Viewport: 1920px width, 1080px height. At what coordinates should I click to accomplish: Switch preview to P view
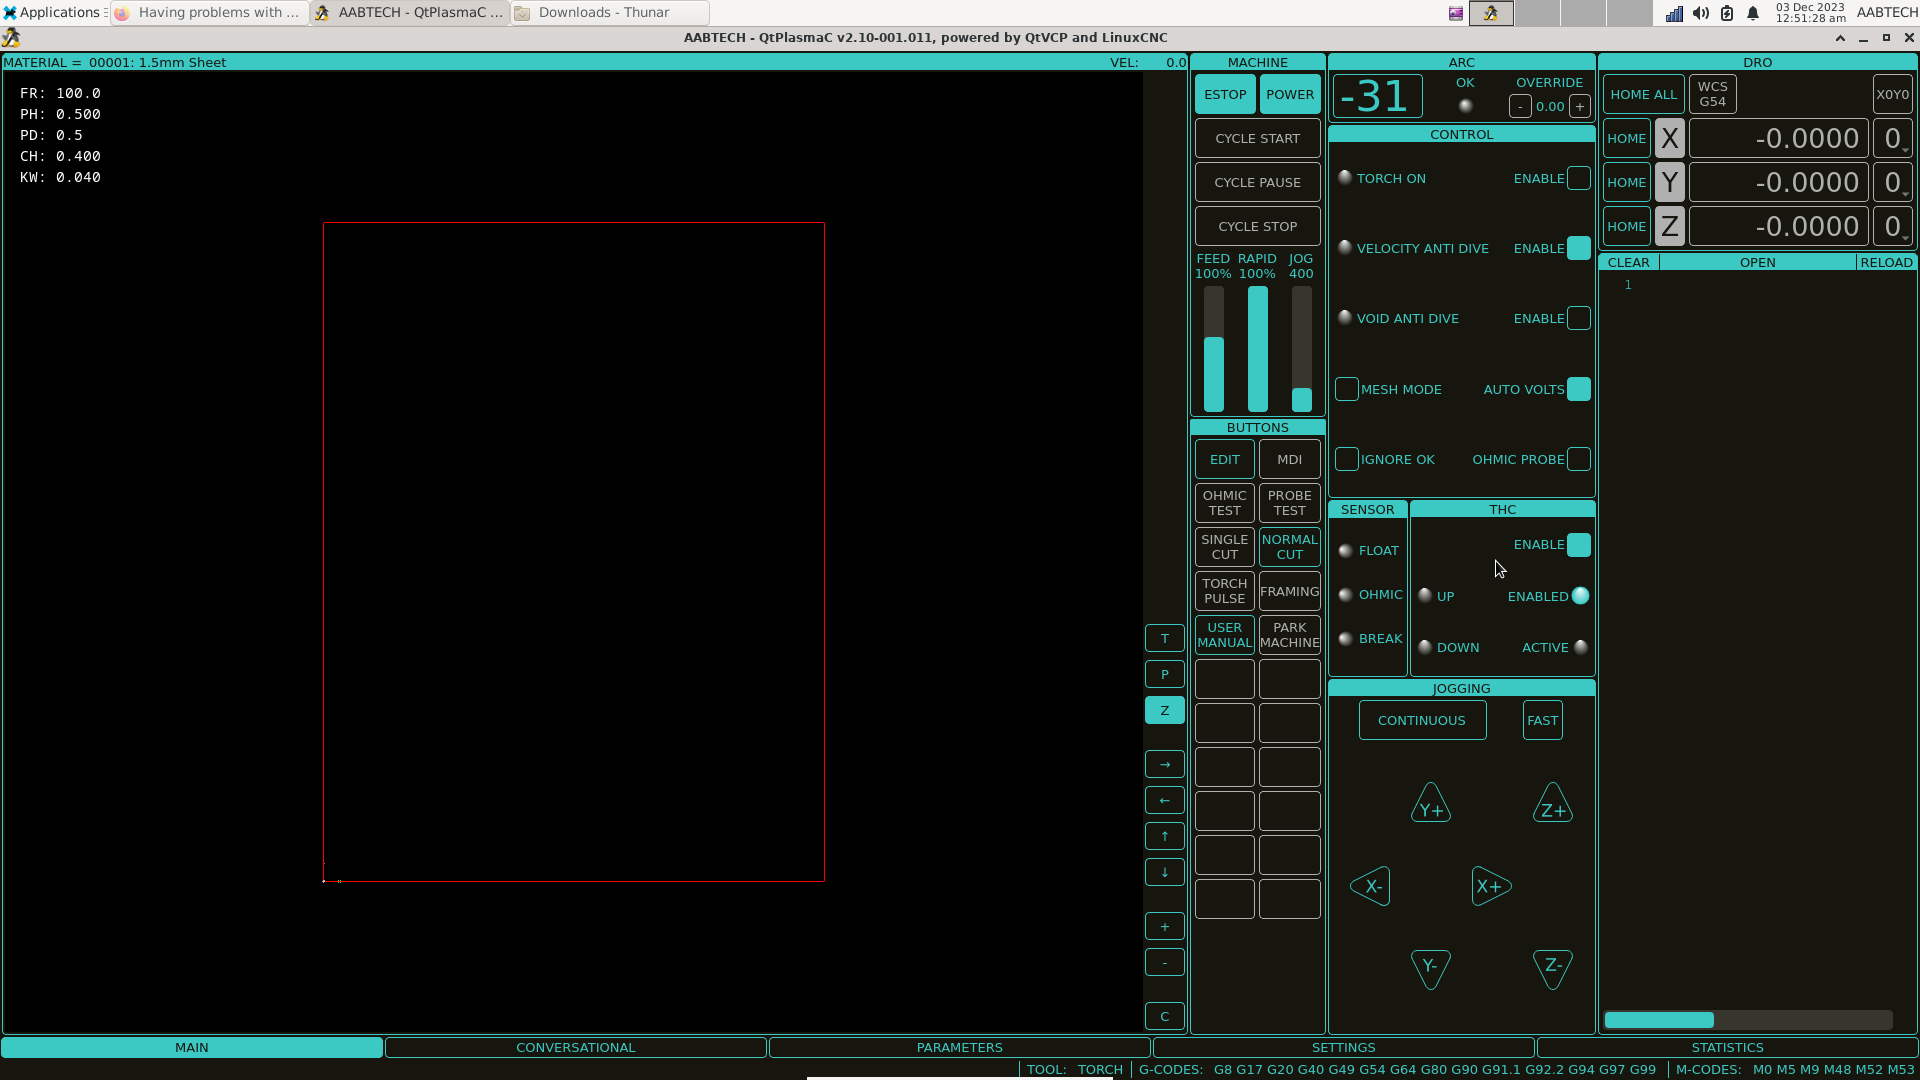[x=1165, y=674]
